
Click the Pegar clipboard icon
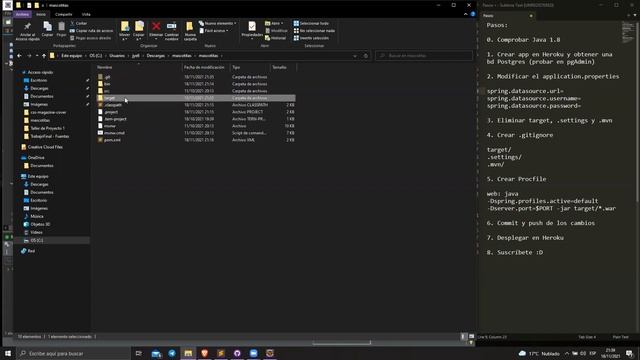click(x=61, y=27)
